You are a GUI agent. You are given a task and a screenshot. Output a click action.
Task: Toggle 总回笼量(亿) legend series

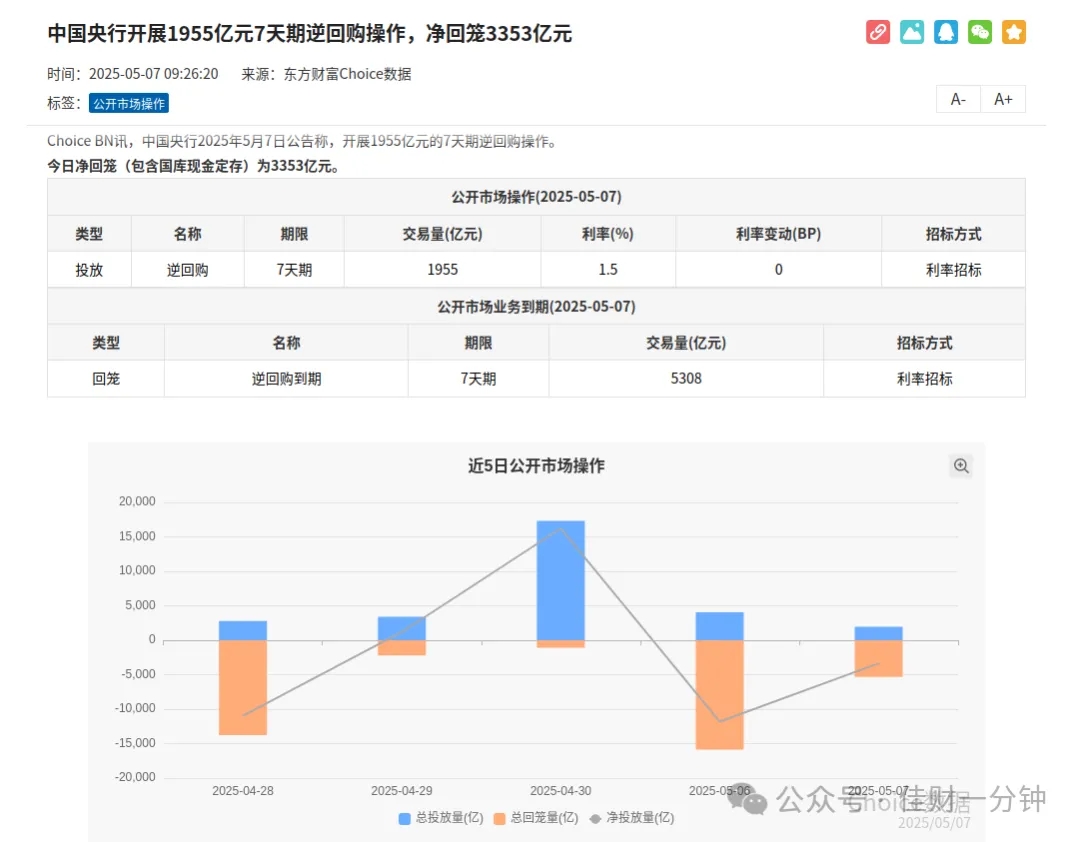click(536, 818)
